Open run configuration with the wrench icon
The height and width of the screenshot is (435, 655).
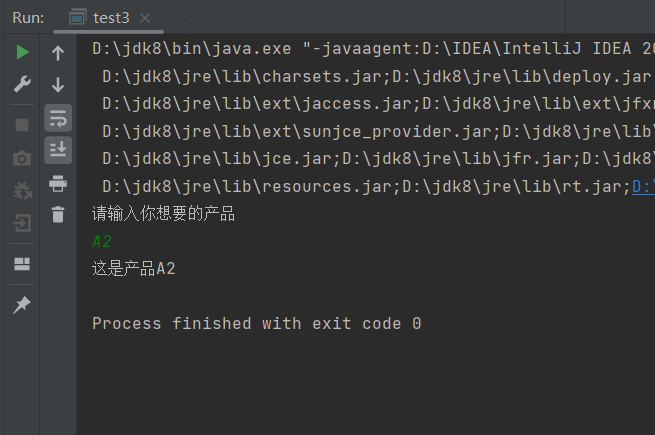coord(22,86)
